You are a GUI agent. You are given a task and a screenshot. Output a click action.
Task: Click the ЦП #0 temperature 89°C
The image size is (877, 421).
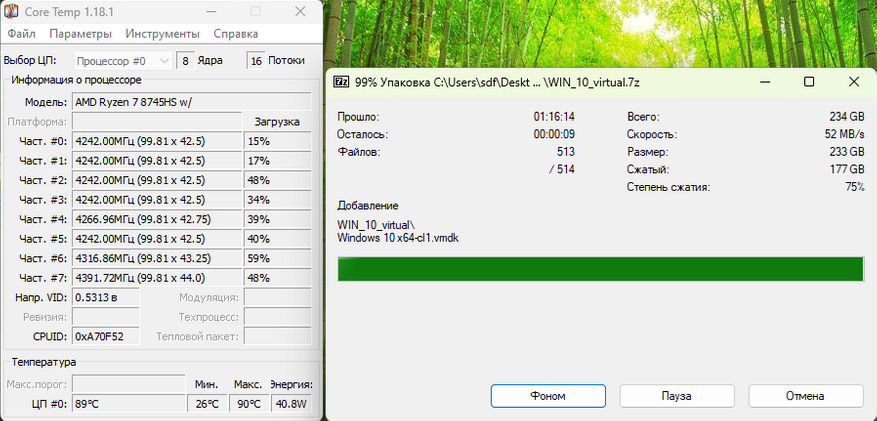pyautogui.click(x=129, y=404)
